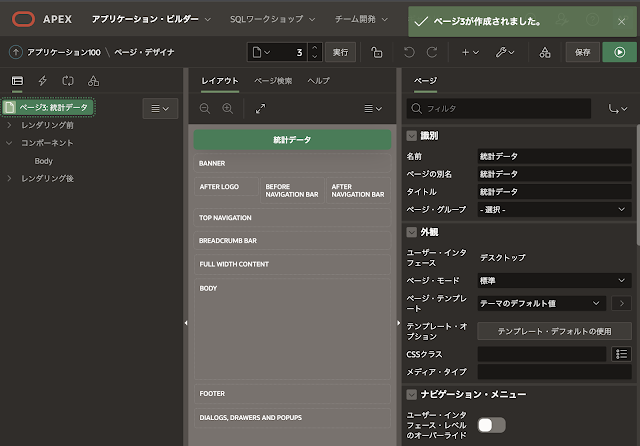This screenshot has width=640, height=446.
Task: Click the 名前 input field
Action: [x=554, y=156]
